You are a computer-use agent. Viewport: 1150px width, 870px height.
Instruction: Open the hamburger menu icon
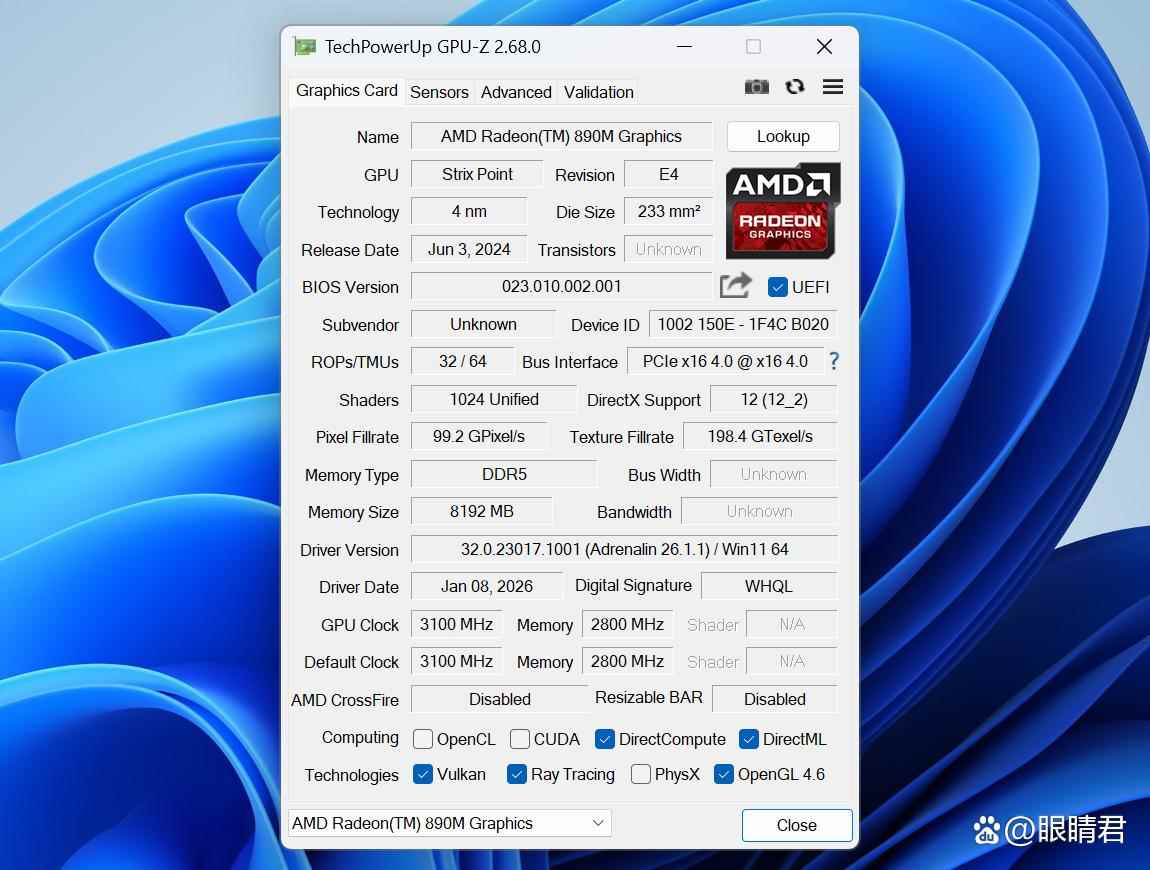click(832, 87)
